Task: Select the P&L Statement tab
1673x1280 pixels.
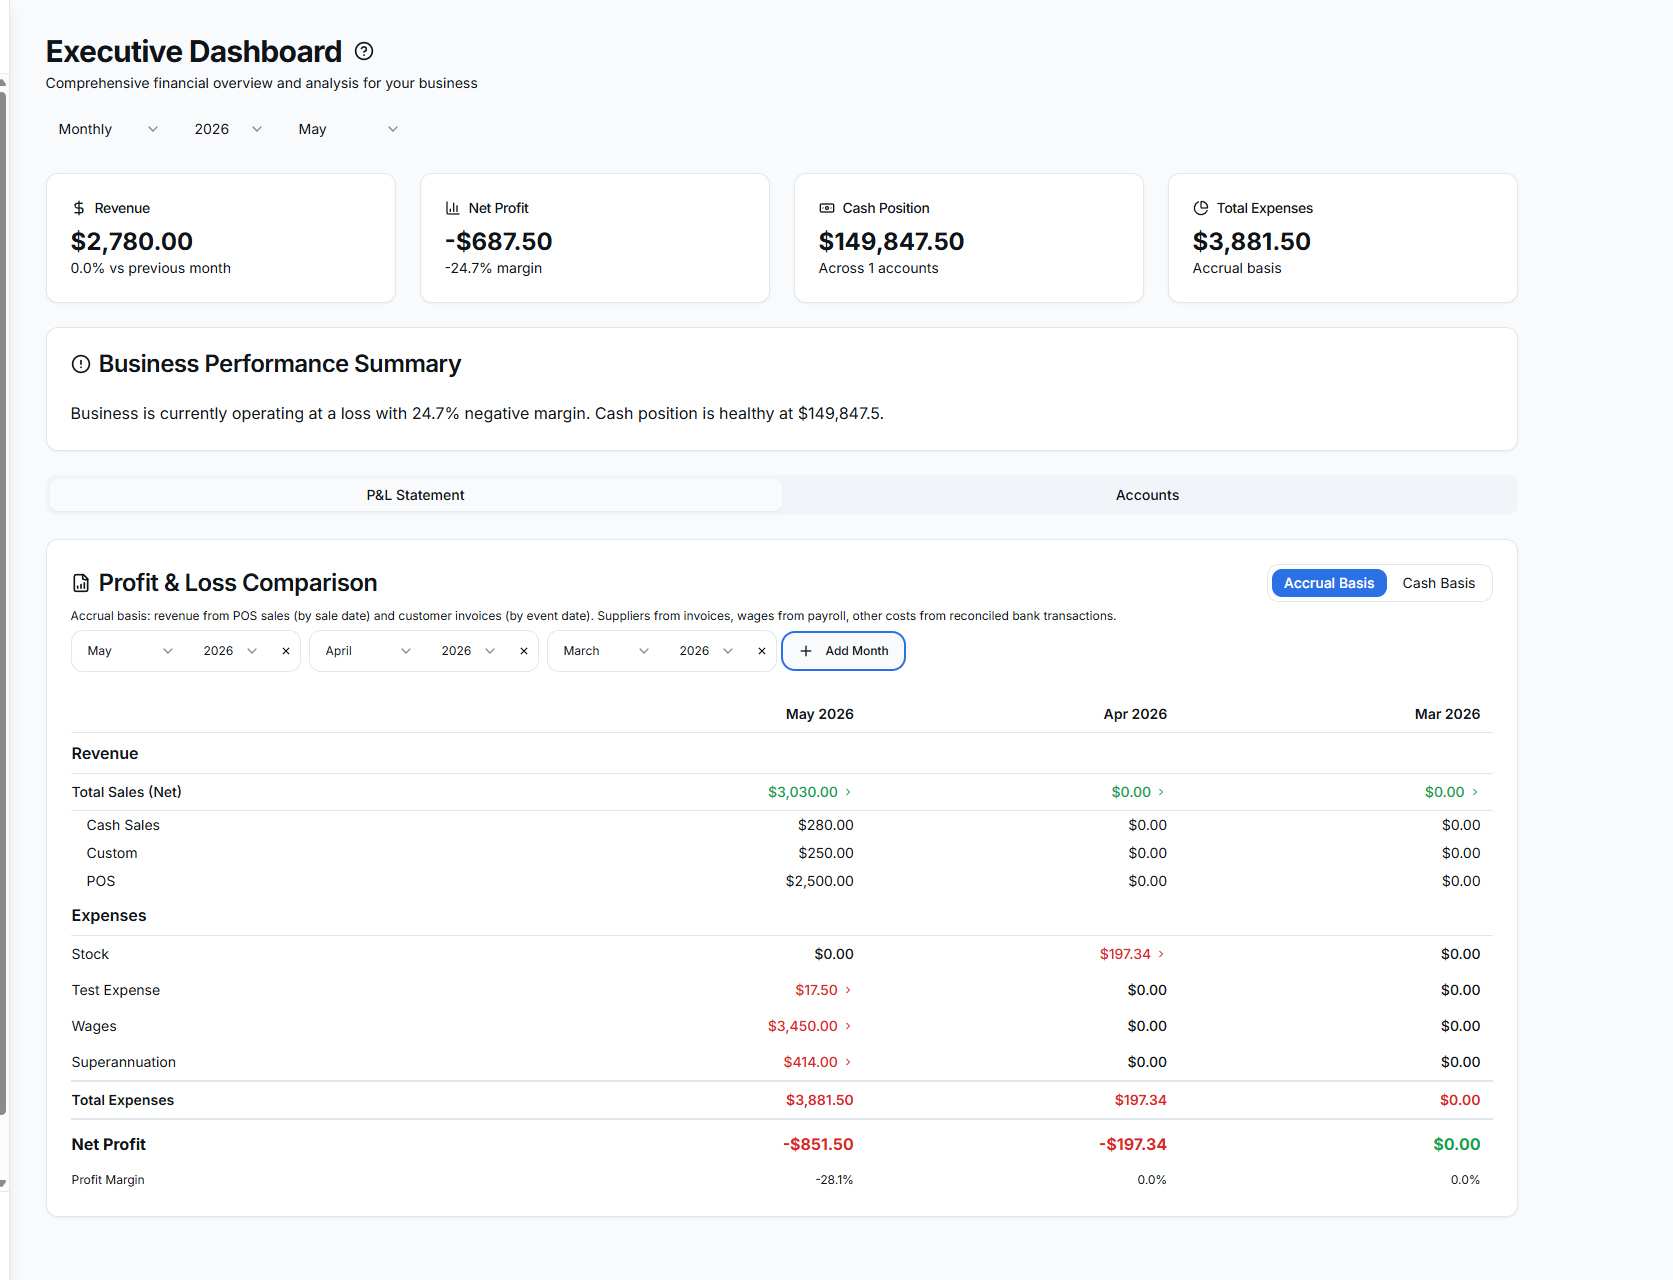Action: pos(415,495)
